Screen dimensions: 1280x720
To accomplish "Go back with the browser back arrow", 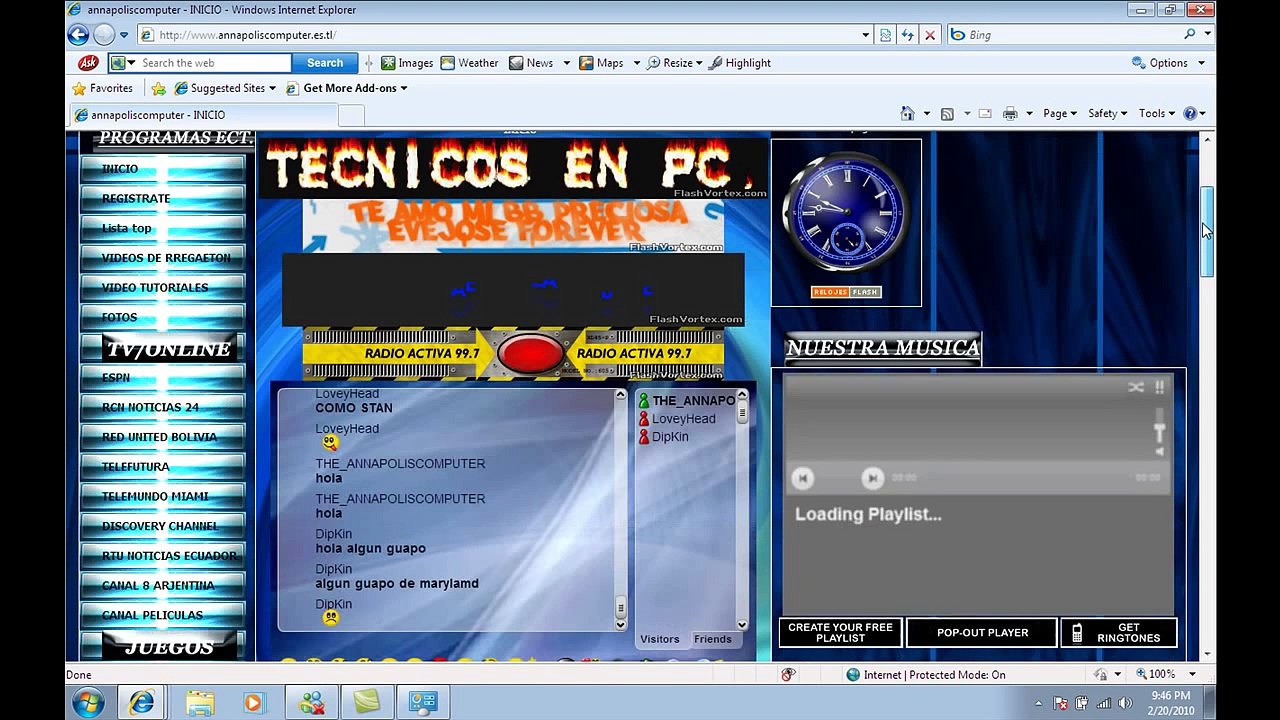I will click(x=78, y=35).
